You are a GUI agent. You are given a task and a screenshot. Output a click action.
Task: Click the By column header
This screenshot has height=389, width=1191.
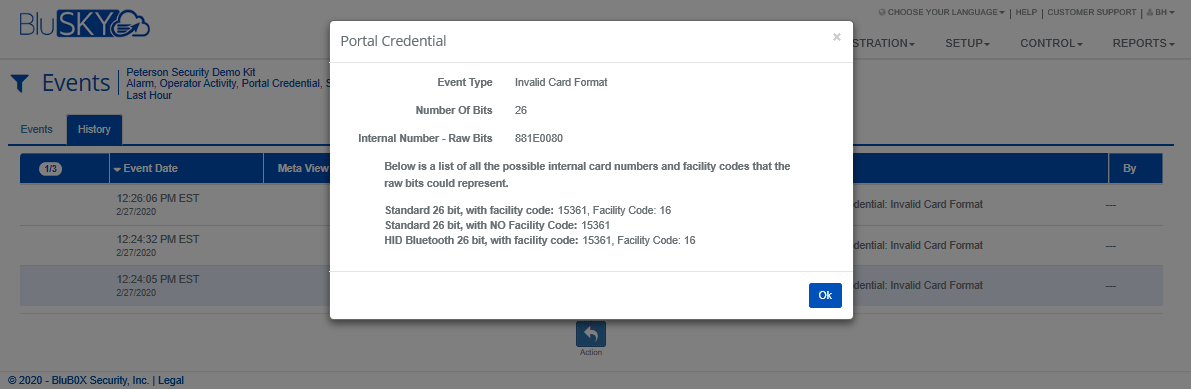coord(1129,169)
